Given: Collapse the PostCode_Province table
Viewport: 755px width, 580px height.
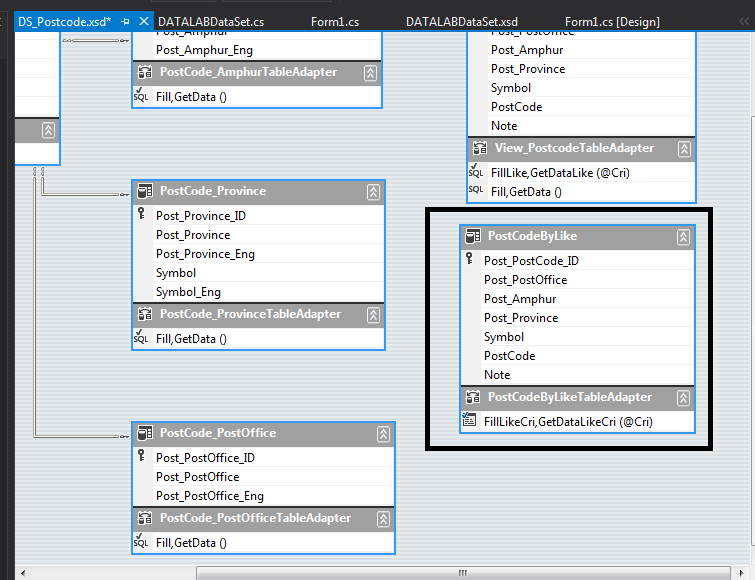Looking at the screenshot, I should click(x=373, y=192).
